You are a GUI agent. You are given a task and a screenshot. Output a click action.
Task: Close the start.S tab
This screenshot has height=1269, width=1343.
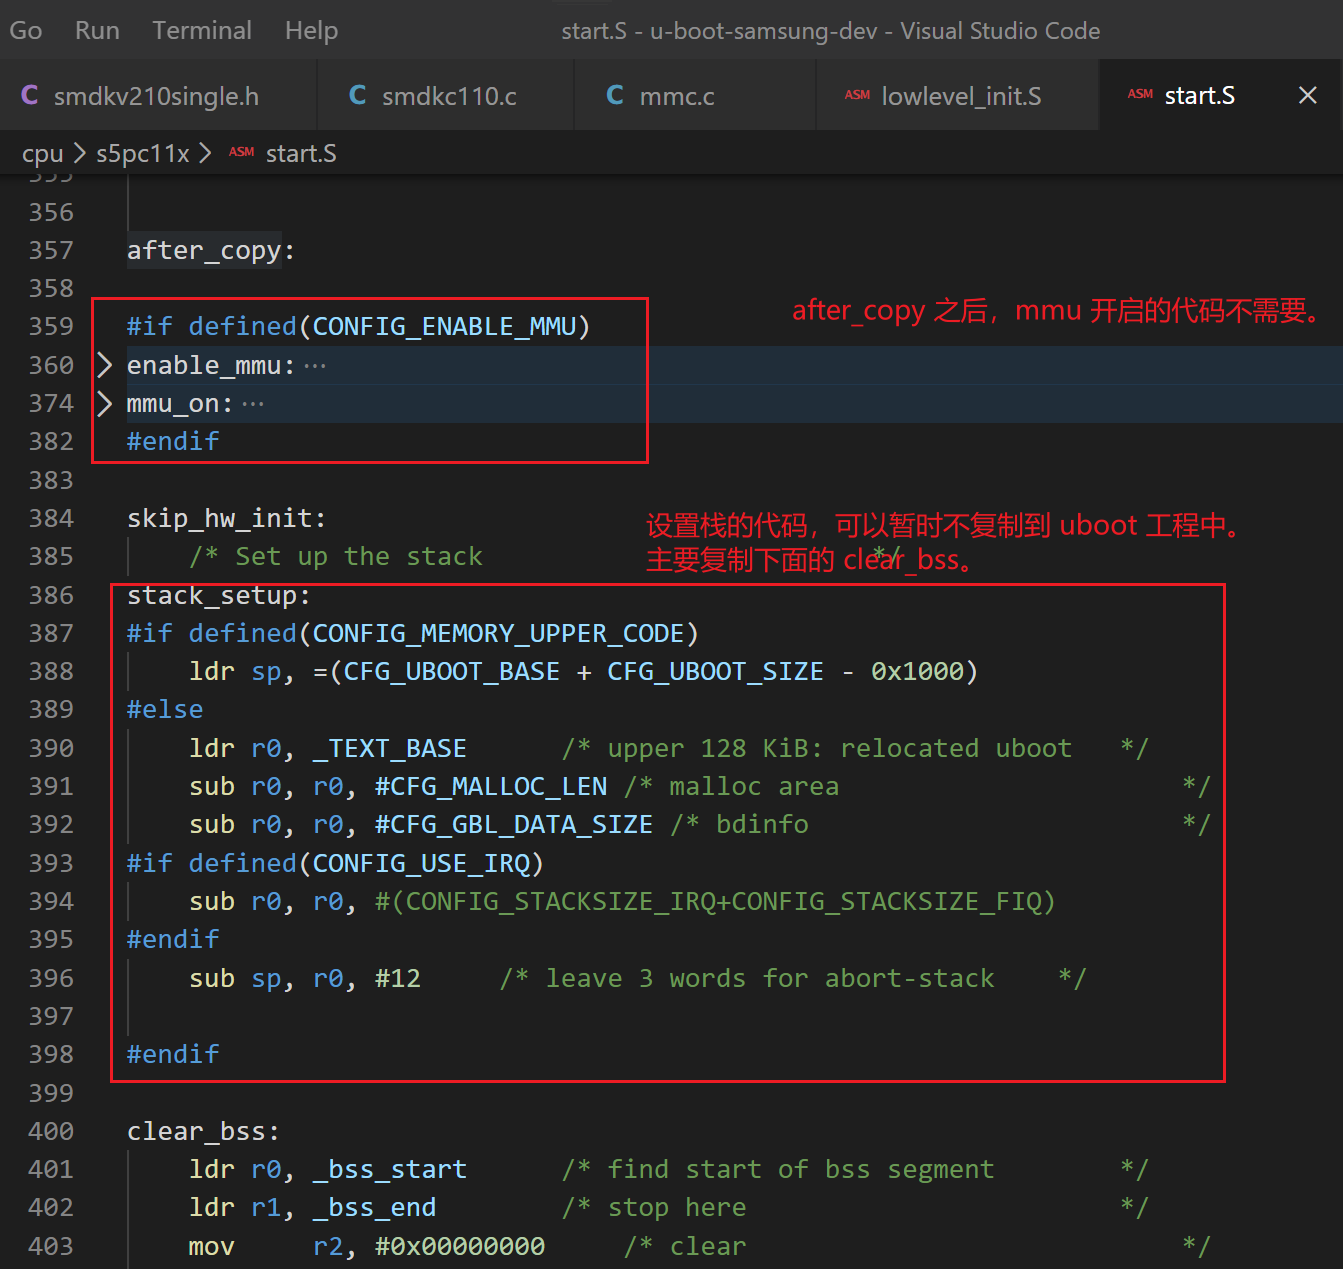coord(1307,95)
